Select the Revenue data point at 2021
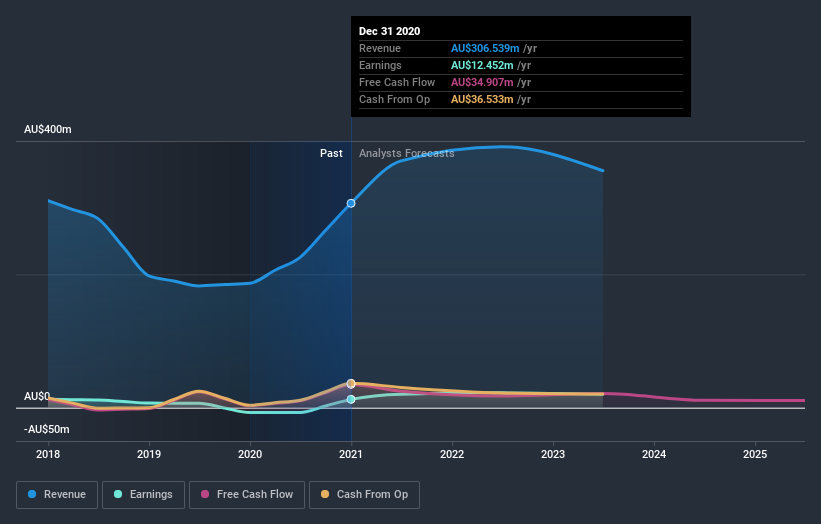Viewport: 821px width, 524px height. [351, 203]
